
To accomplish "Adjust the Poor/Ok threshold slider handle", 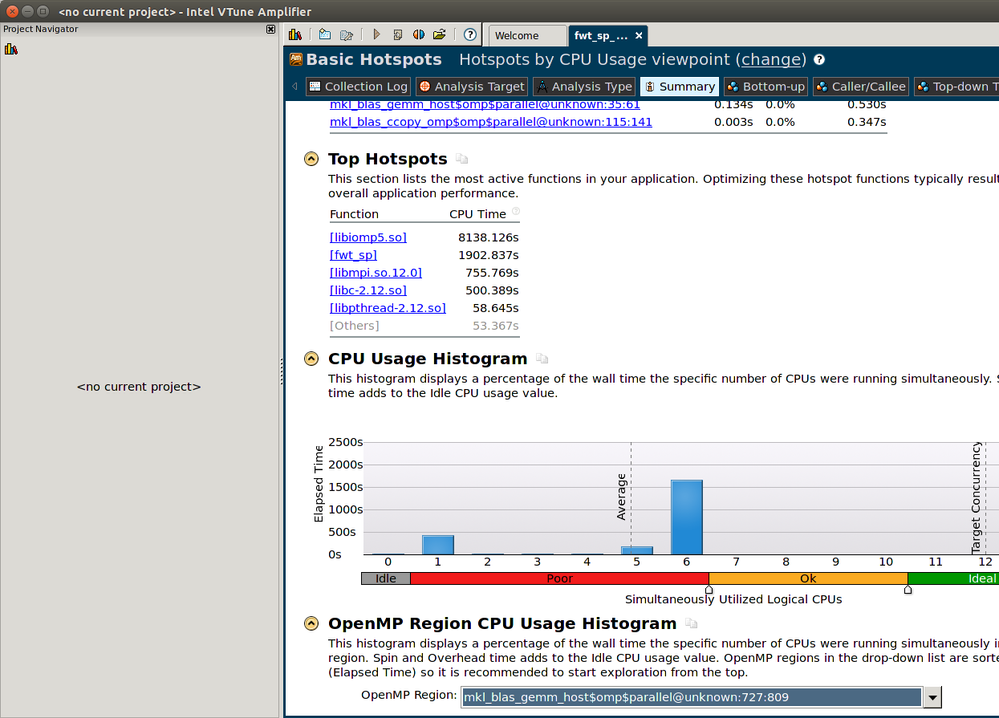I will click(708, 589).
